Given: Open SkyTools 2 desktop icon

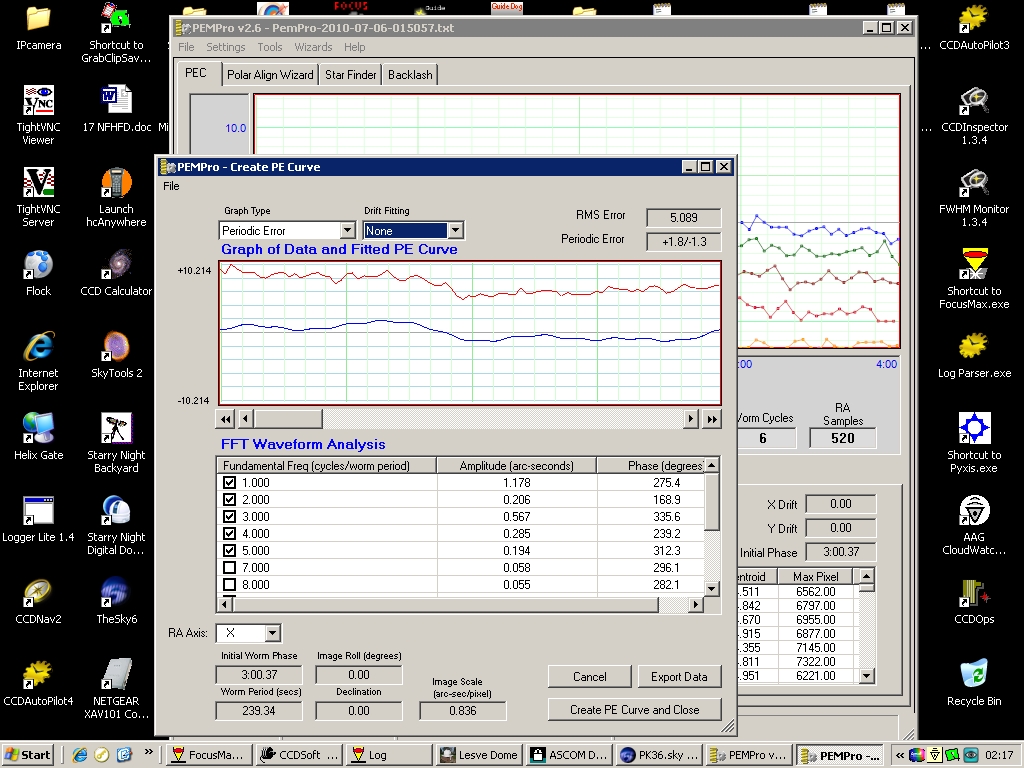Looking at the screenshot, I should tap(116, 355).
